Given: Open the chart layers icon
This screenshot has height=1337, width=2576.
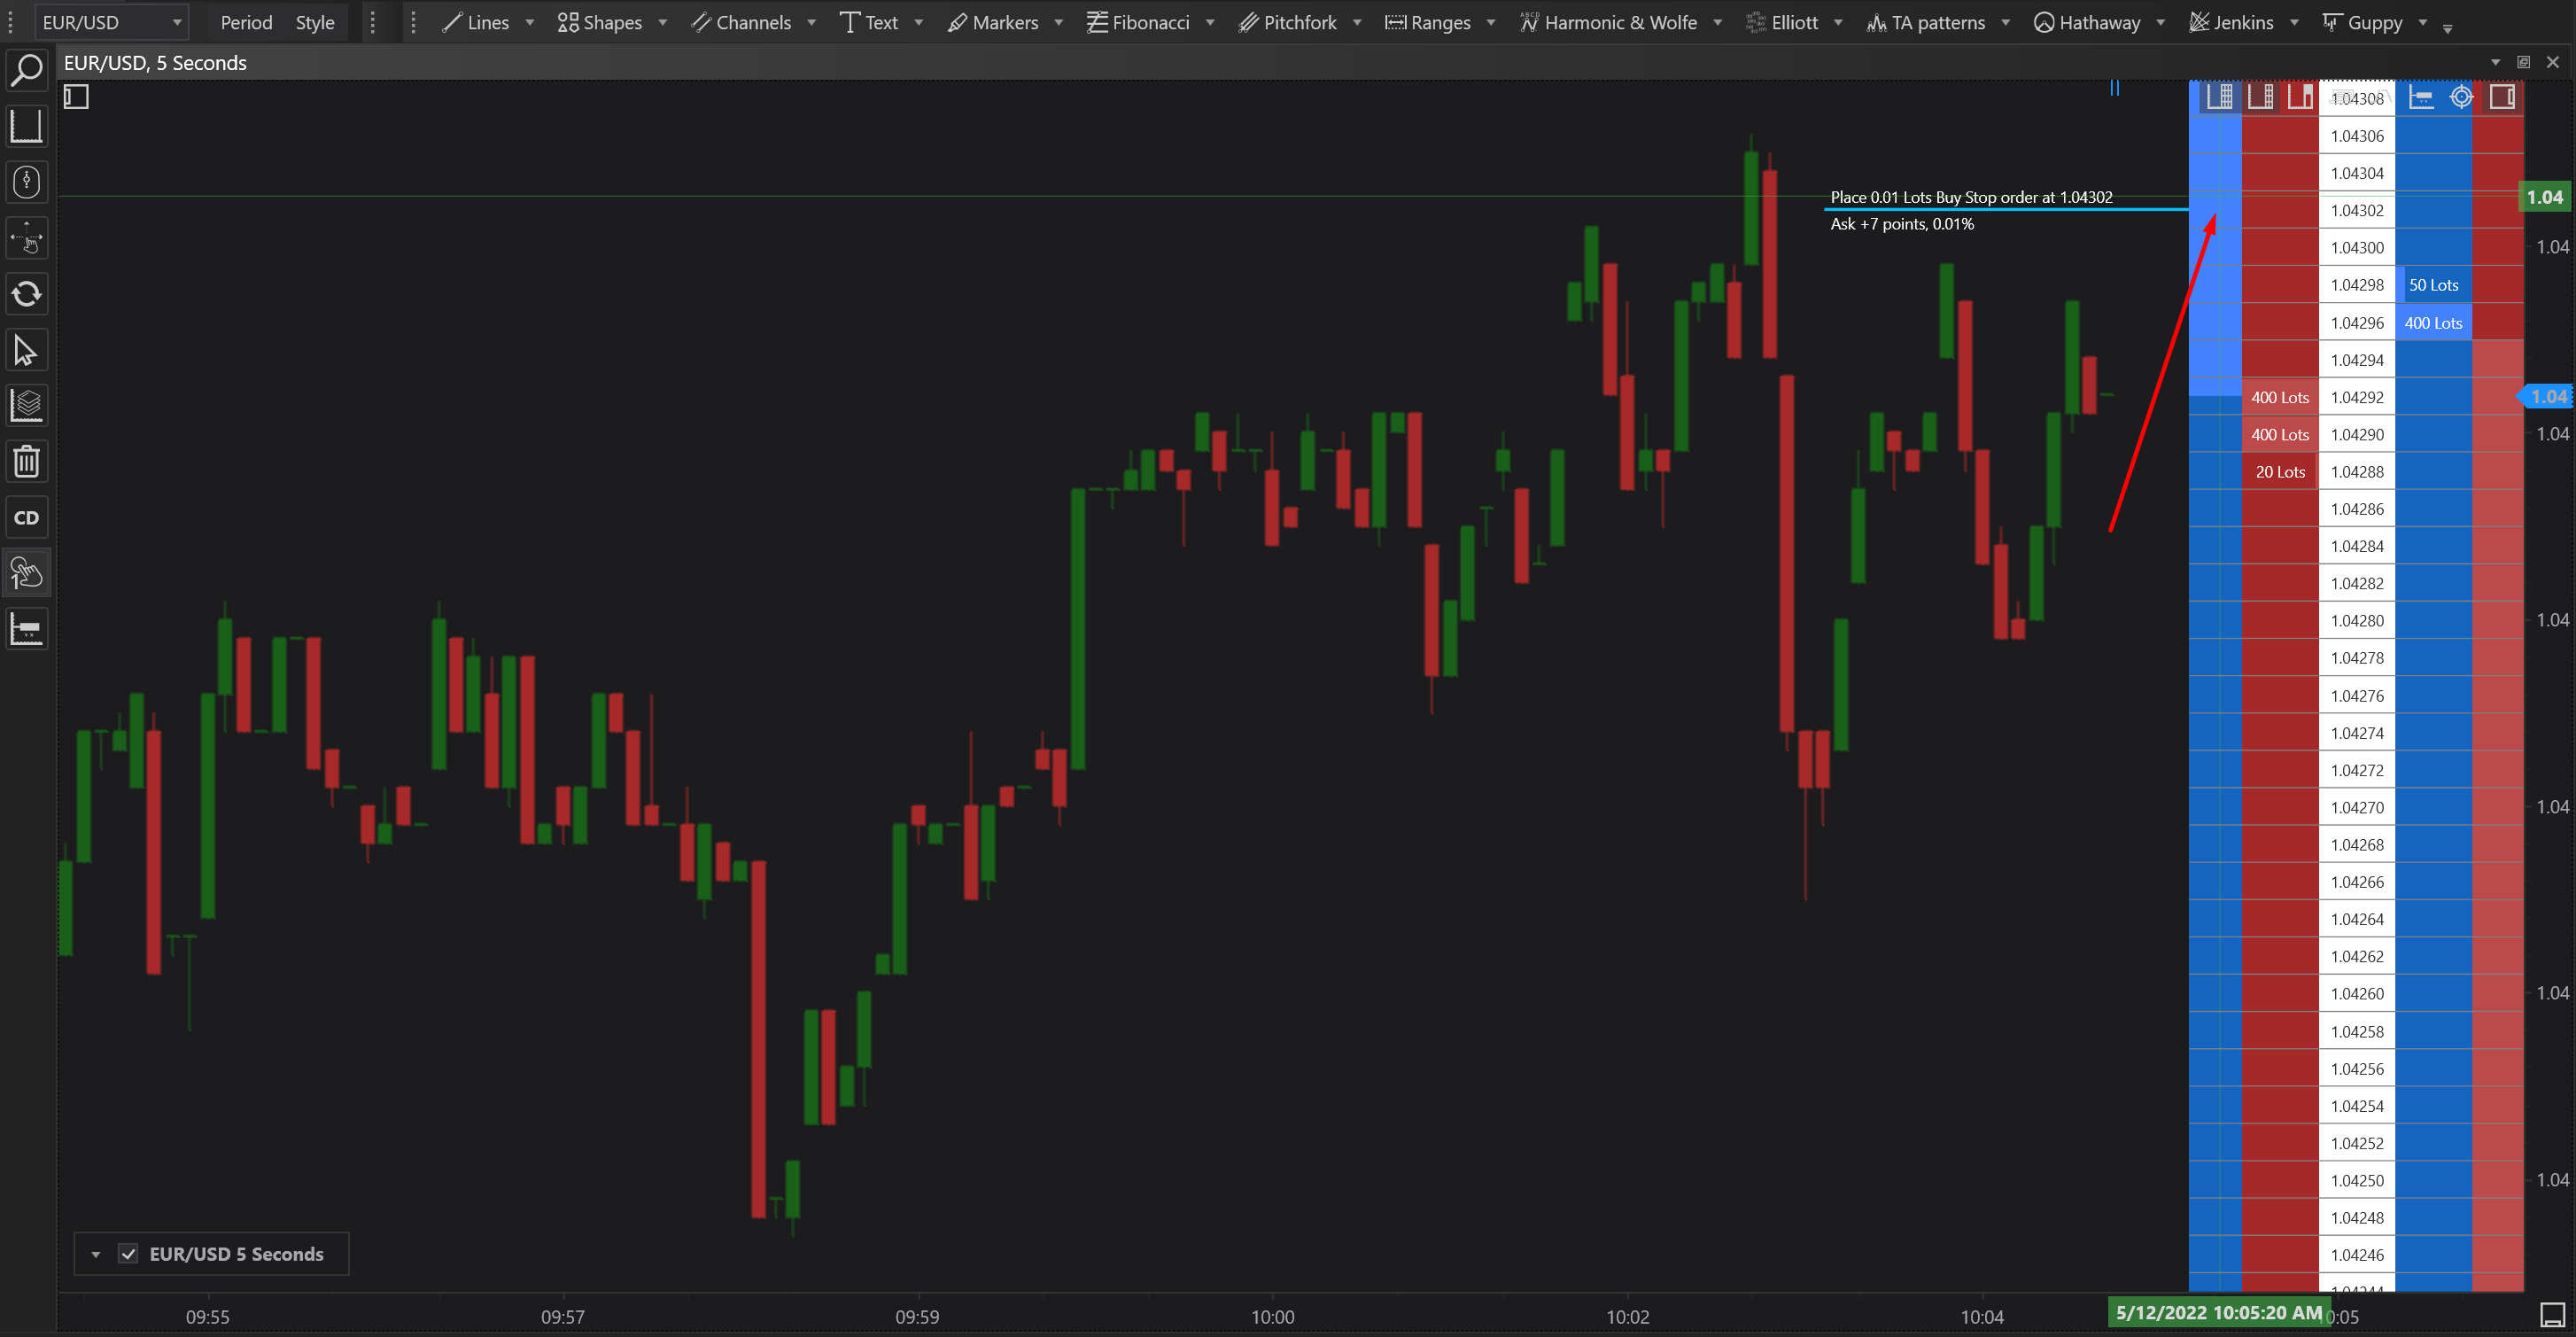Looking at the screenshot, I should (27, 406).
